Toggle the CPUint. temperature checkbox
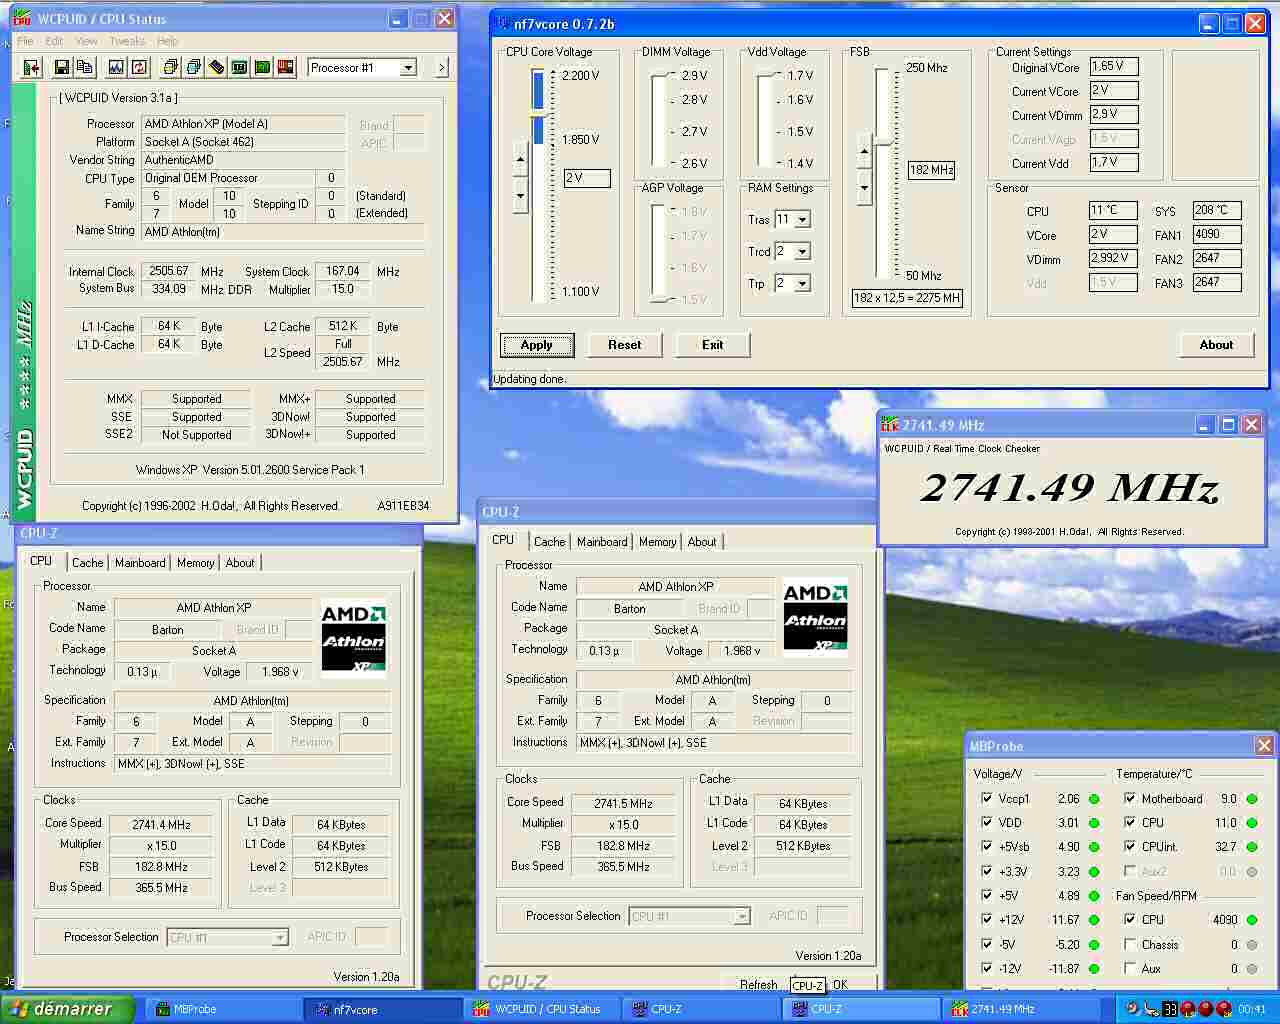The image size is (1280, 1024). (1130, 847)
